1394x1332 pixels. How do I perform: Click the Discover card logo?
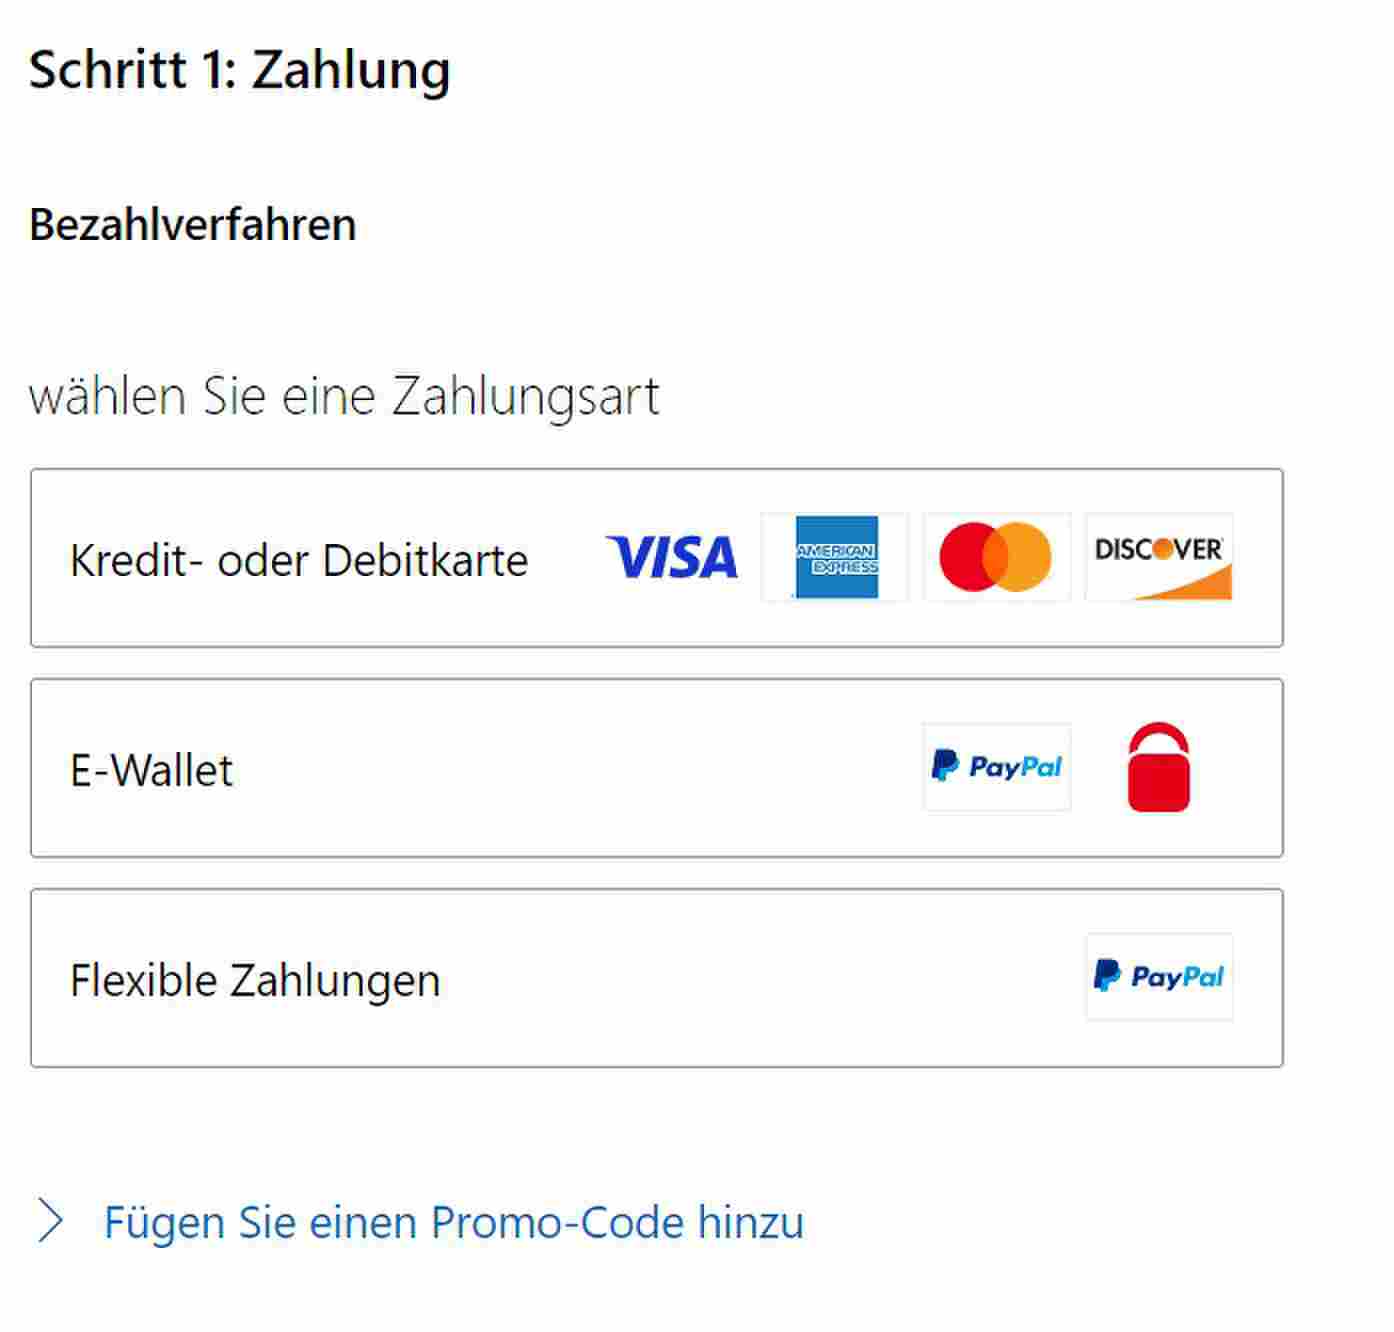tap(1159, 558)
